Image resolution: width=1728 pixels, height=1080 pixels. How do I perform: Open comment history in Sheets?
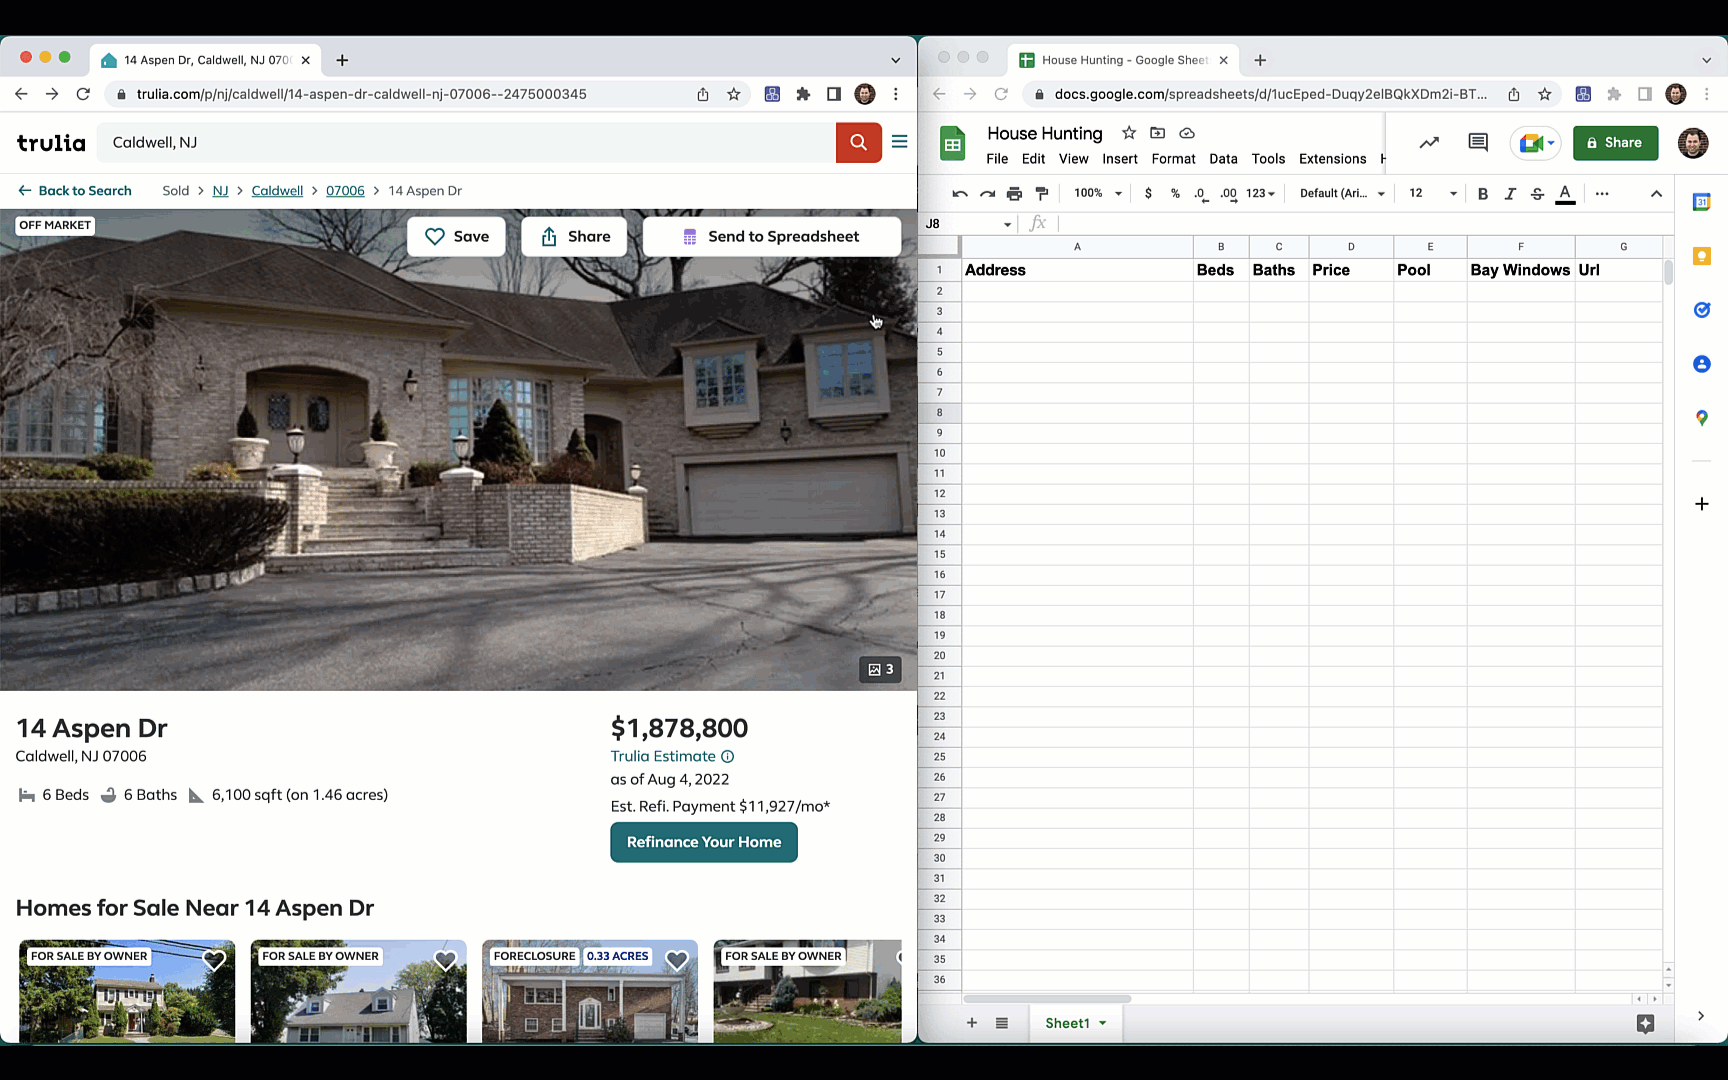tap(1477, 143)
